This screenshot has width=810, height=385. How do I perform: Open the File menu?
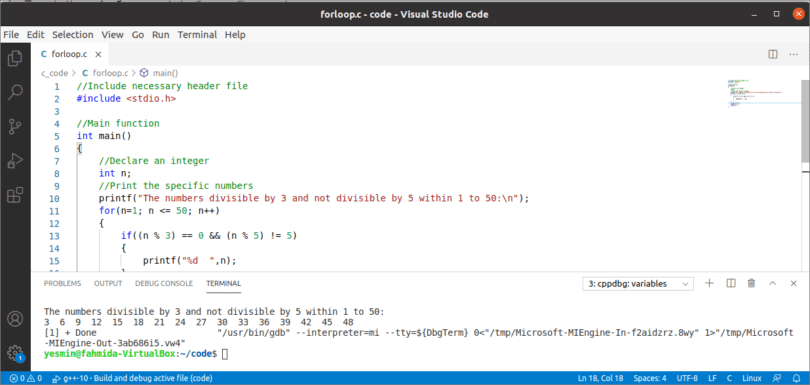[x=11, y=35]
